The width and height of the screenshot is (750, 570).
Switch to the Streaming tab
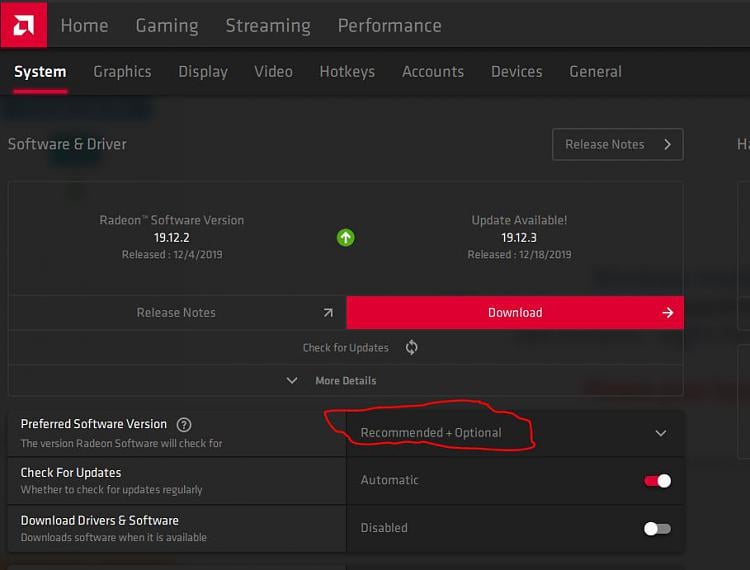(x=268, y=26)
